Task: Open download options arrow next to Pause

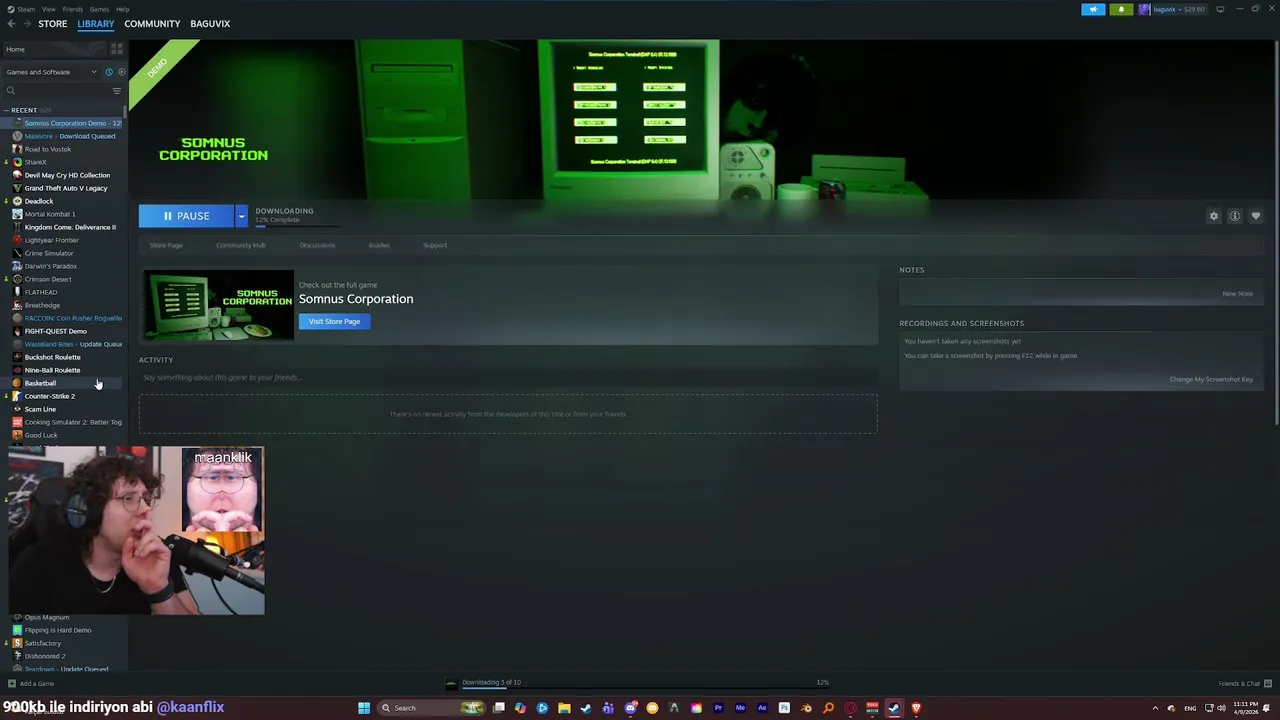Action: click(241, 216)
